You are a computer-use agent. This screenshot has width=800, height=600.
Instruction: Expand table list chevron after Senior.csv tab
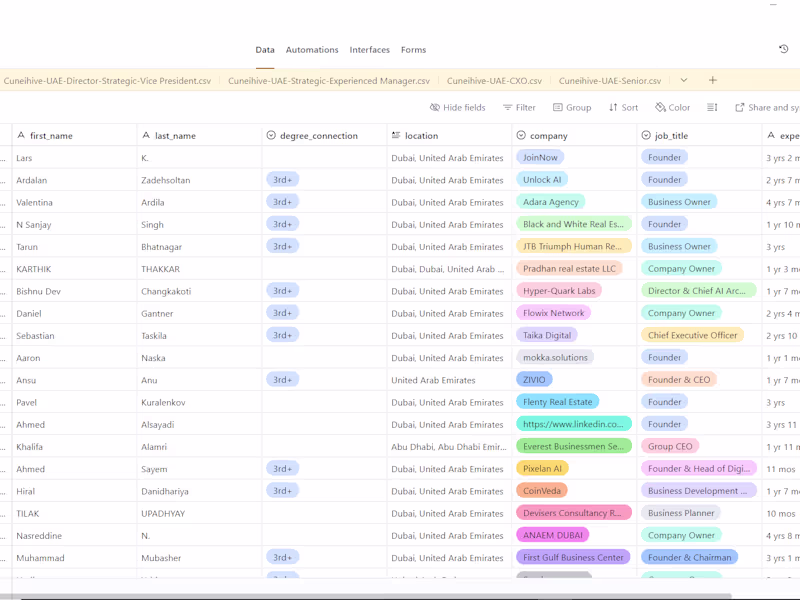pyautogui.click(x=684, y=80)
